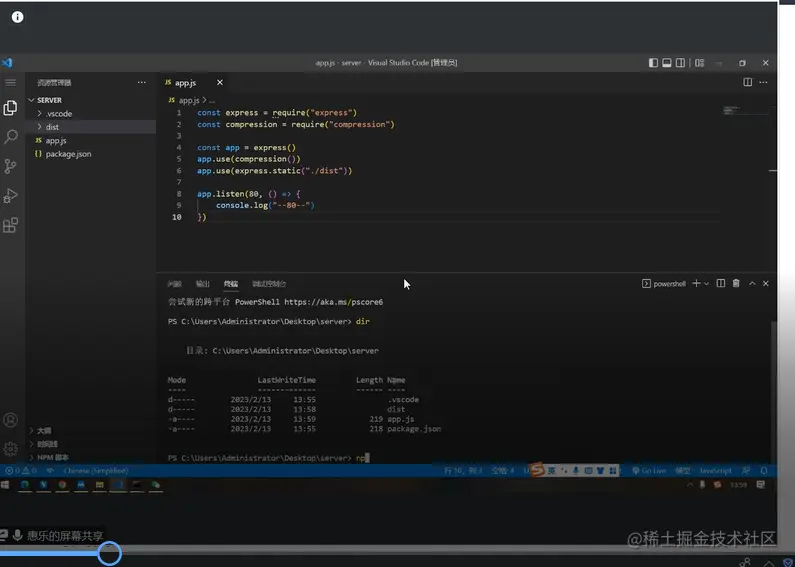Close the app.js editor tab
The height and width of the screenshot is (567, 795).
[220, 82]
